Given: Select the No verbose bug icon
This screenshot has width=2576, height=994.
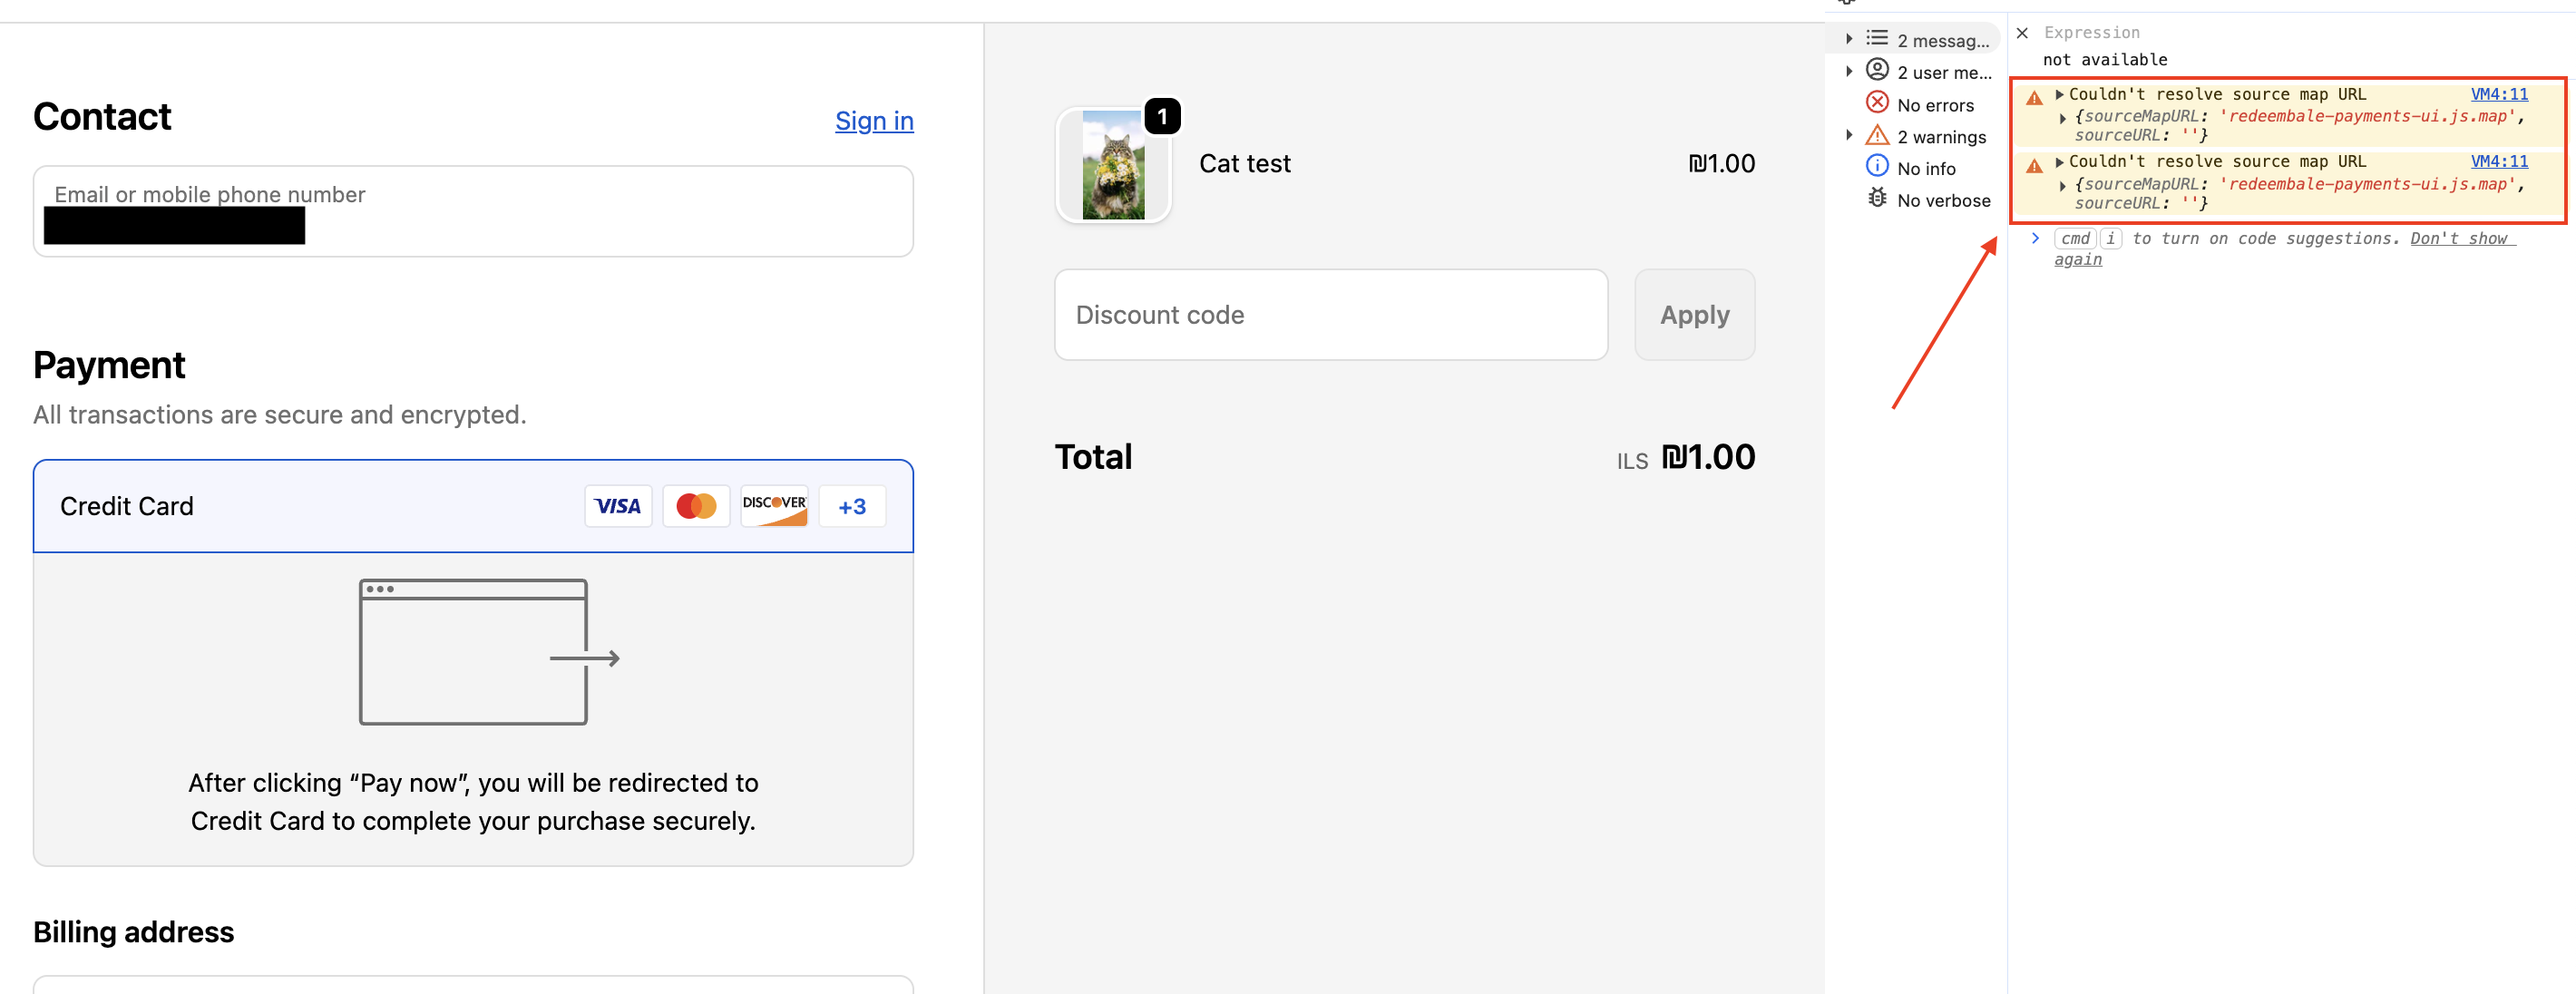Looking at the screenshot, I should click(1877, 198).
